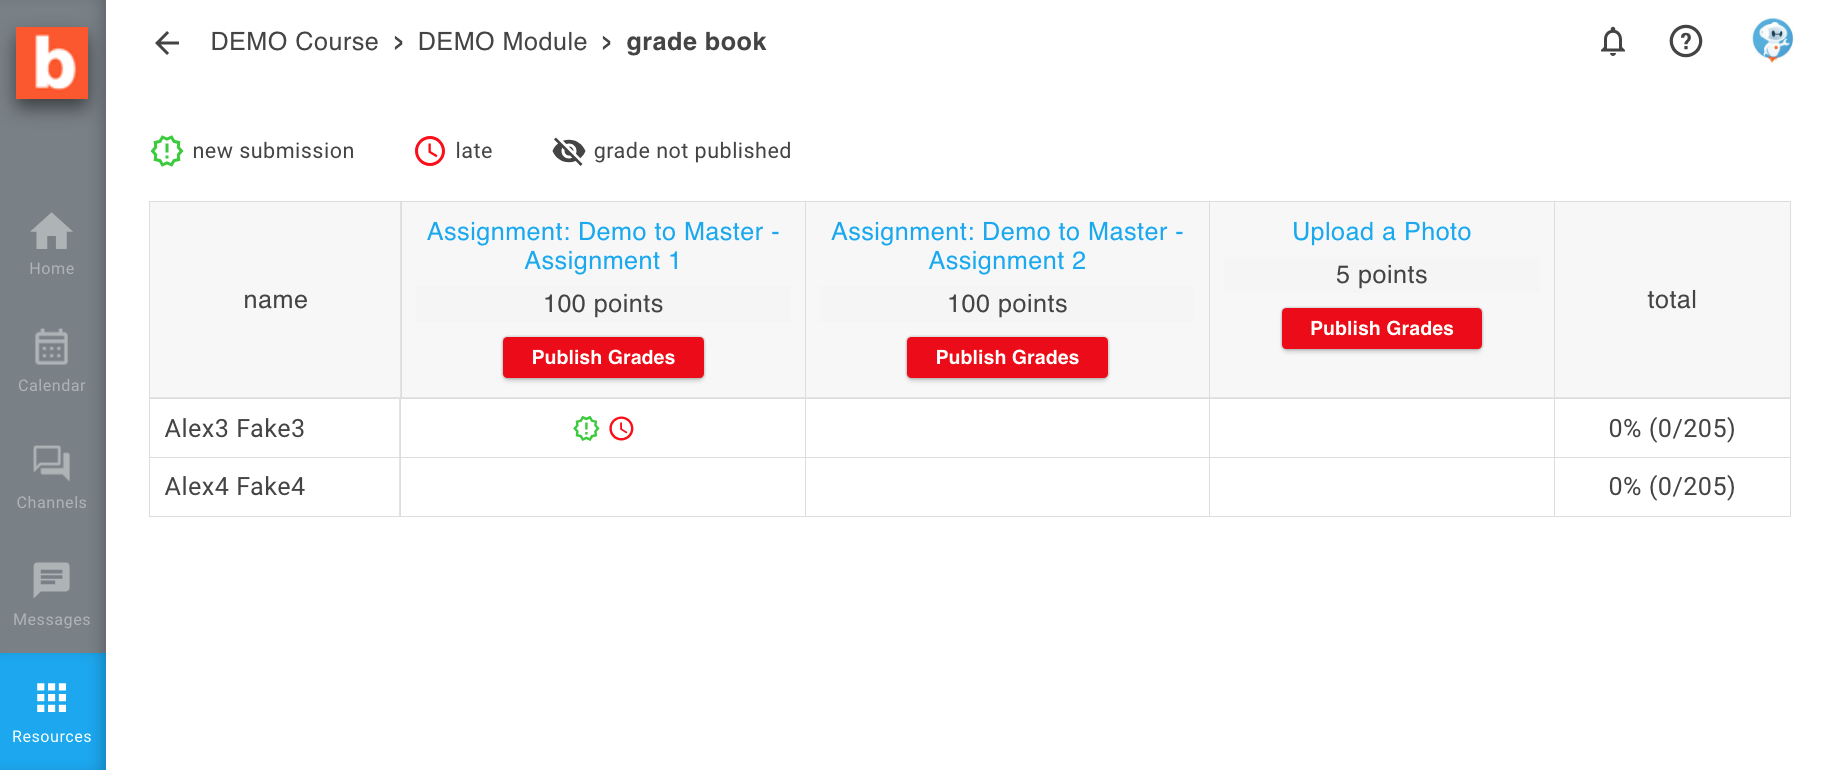
Task: Publish grades for Assignment 2
Action: tap(1007, 357)
